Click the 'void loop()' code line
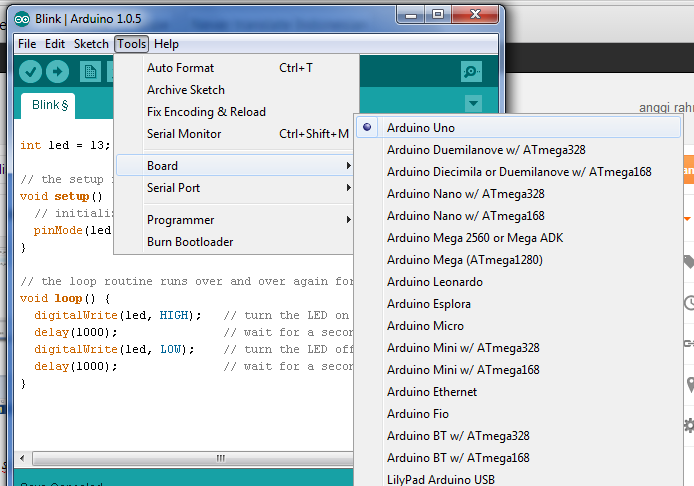 click(x=65, y=298)
